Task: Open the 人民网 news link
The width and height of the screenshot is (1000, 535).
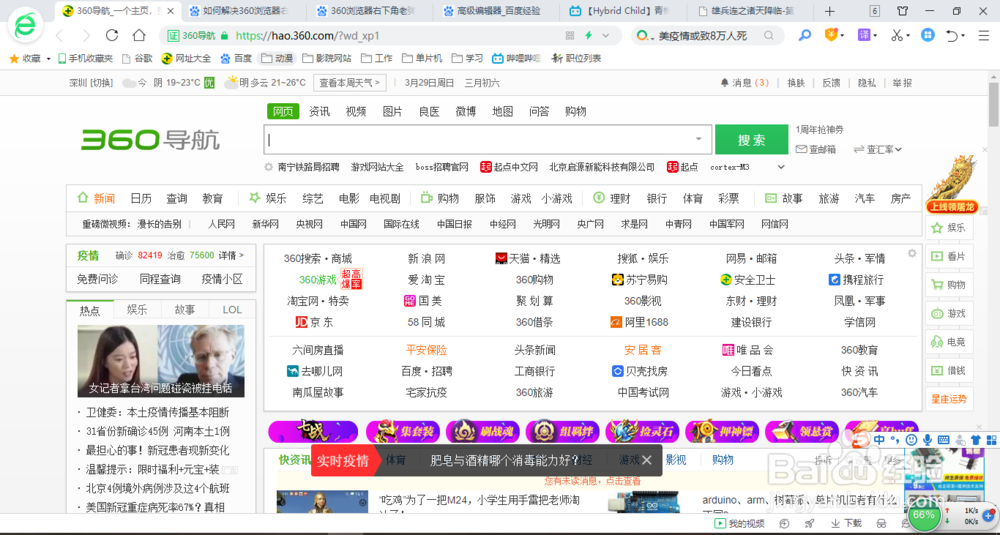Action: point(221,224)
